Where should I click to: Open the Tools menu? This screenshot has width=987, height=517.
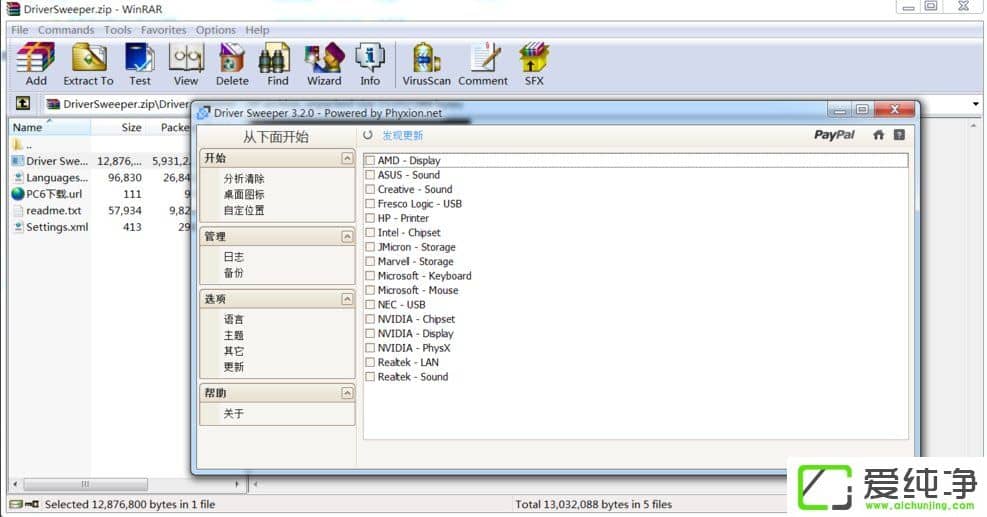coord(118,30)
